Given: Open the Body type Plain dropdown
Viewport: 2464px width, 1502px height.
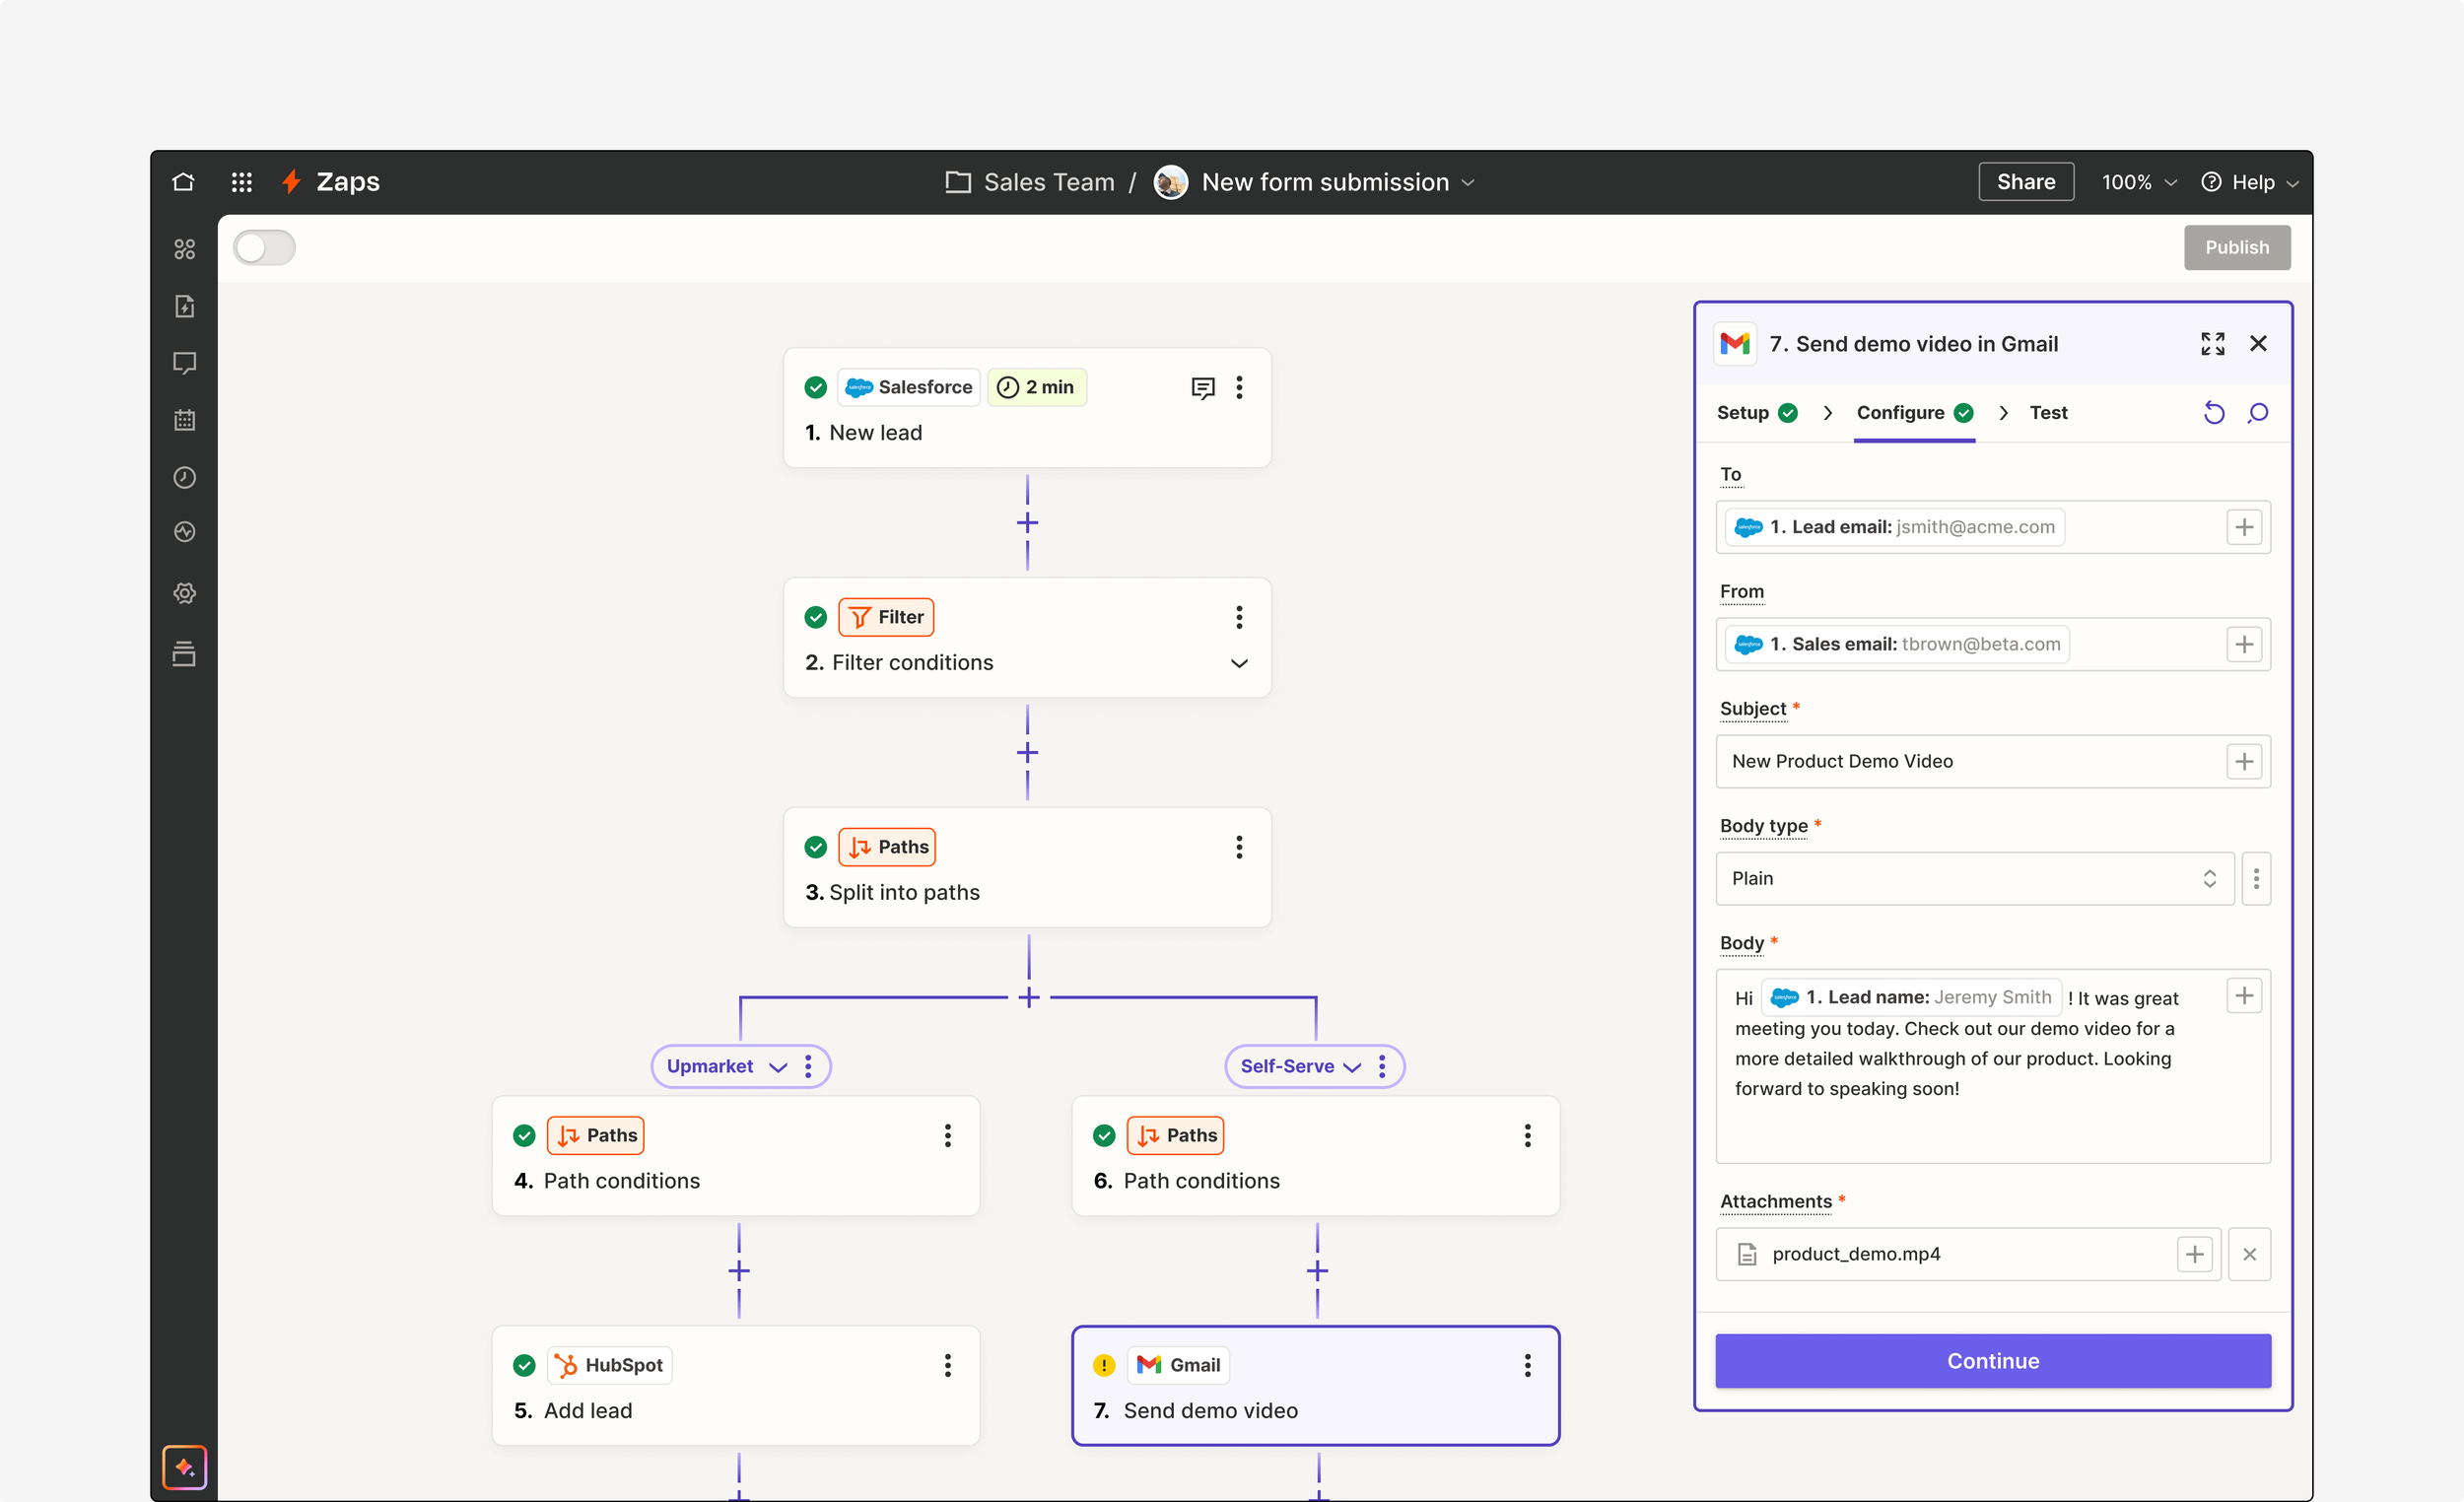Looking at the screenshot, I should [1974, 878].
